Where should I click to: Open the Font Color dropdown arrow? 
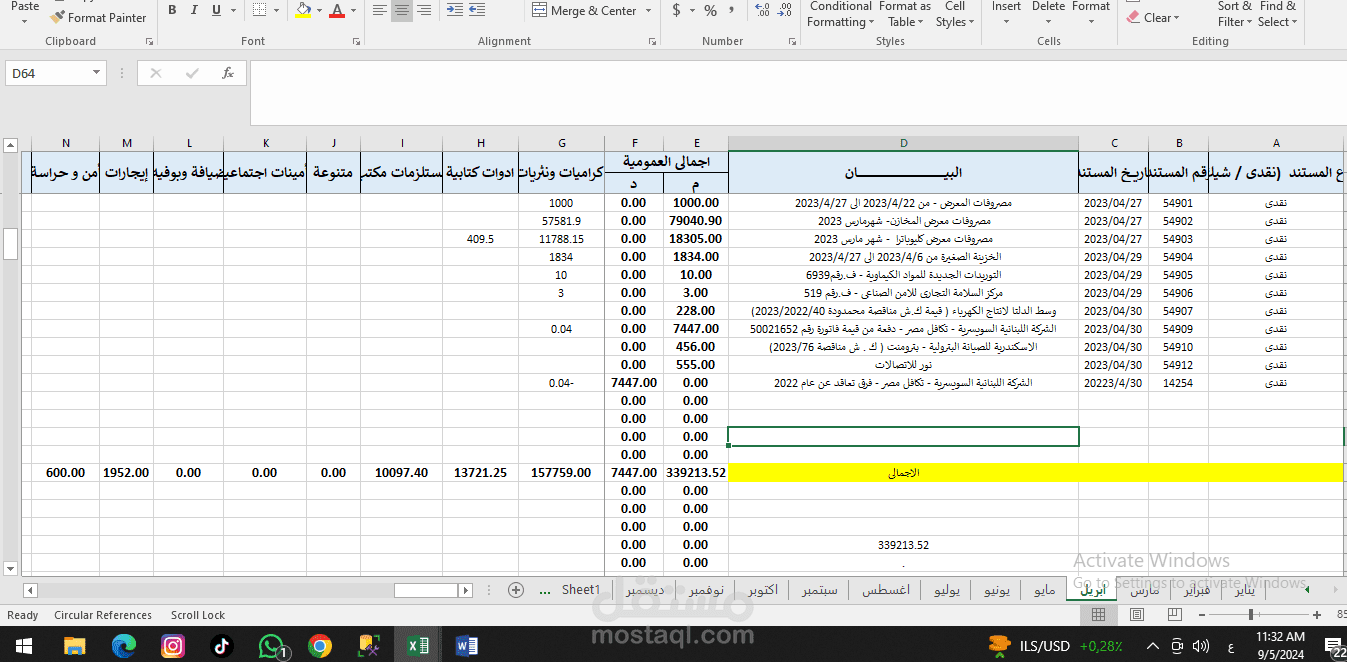point(353,11)
